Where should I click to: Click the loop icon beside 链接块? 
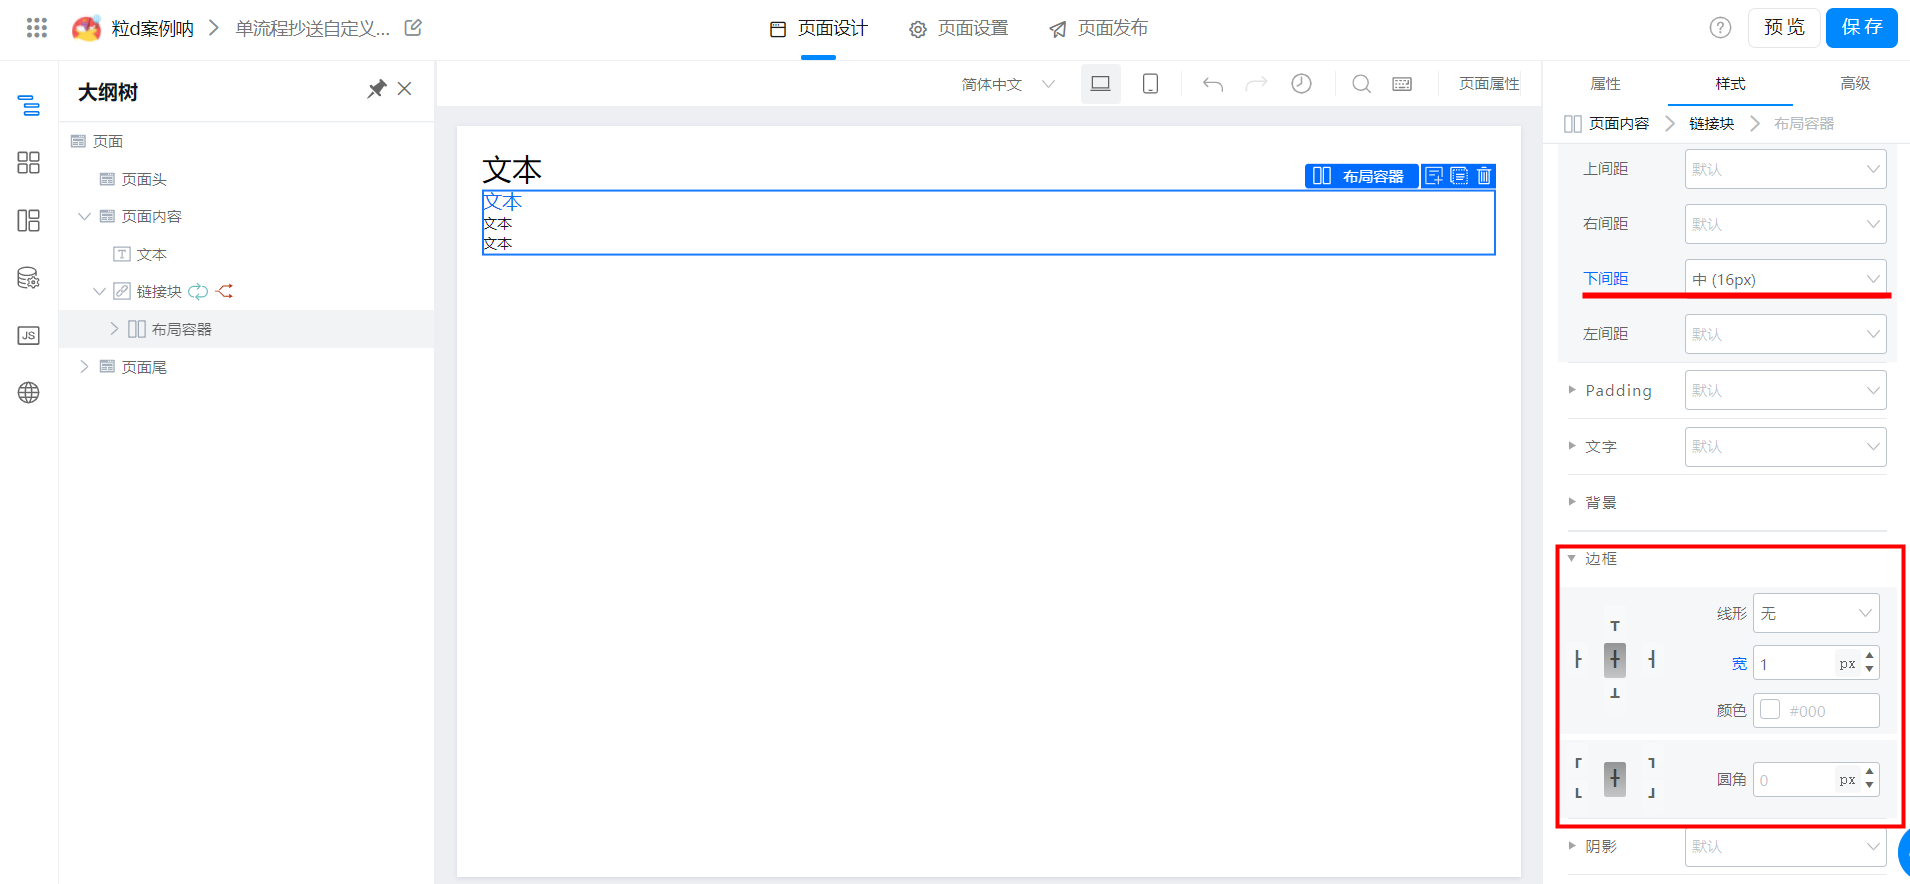tap(198, 292)
